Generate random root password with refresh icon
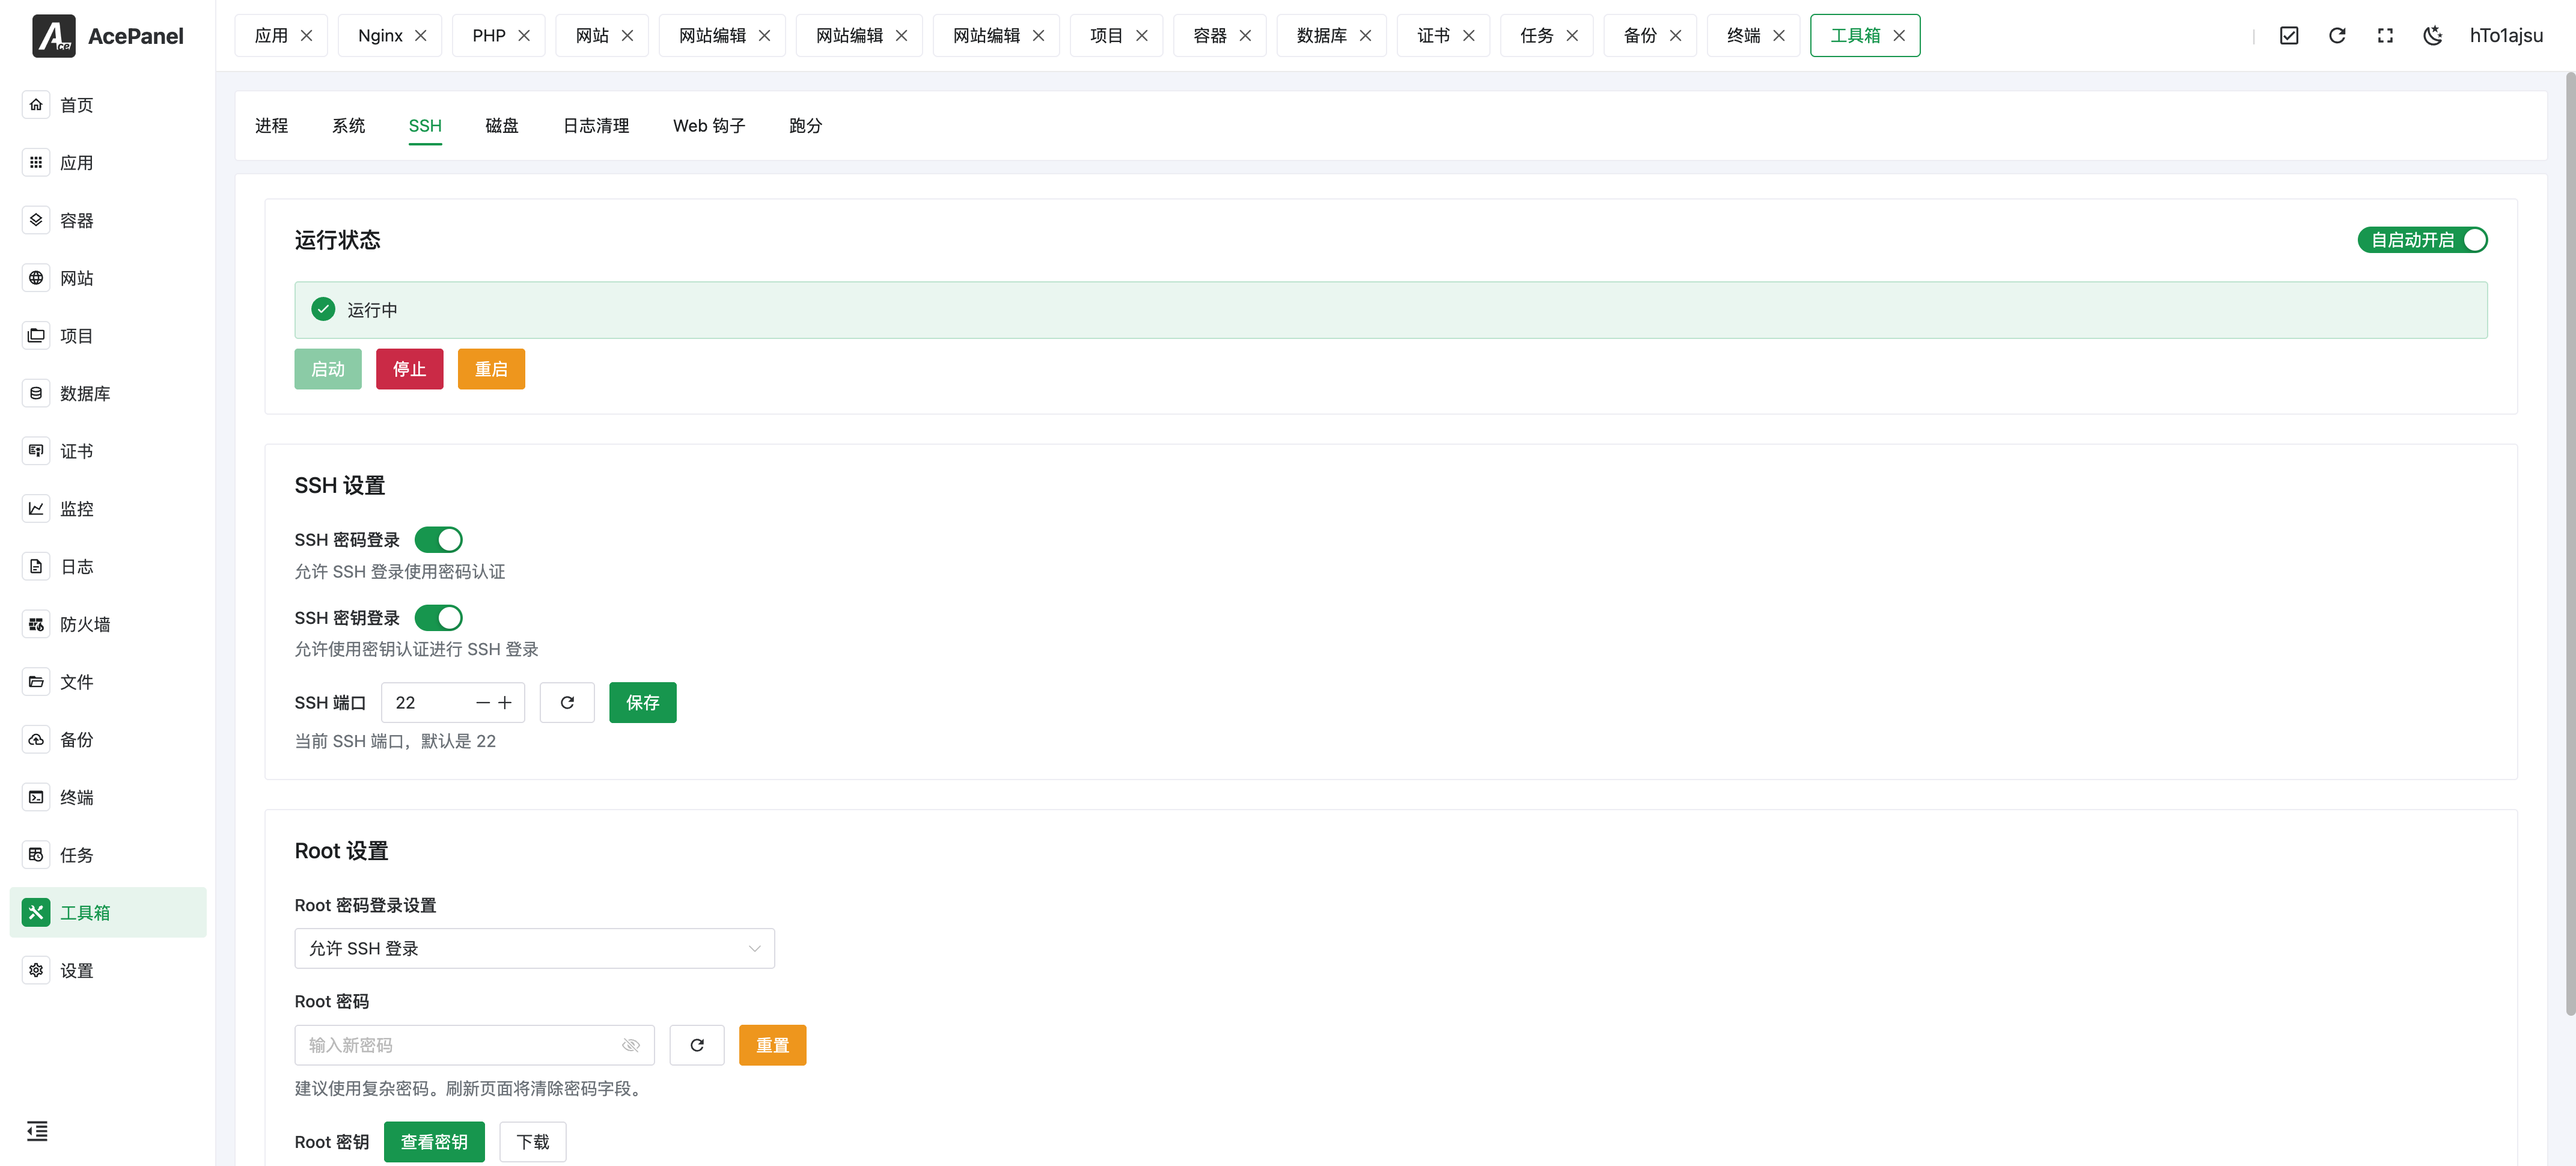Viewport: 2576px width, 1166px height. pyautogui.click(x=697, y=1045)
